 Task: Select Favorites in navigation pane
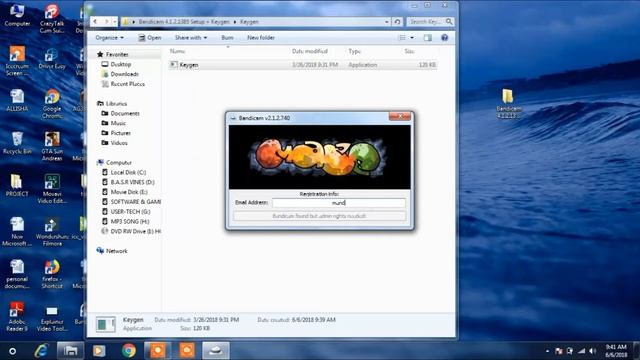(117, 54)
